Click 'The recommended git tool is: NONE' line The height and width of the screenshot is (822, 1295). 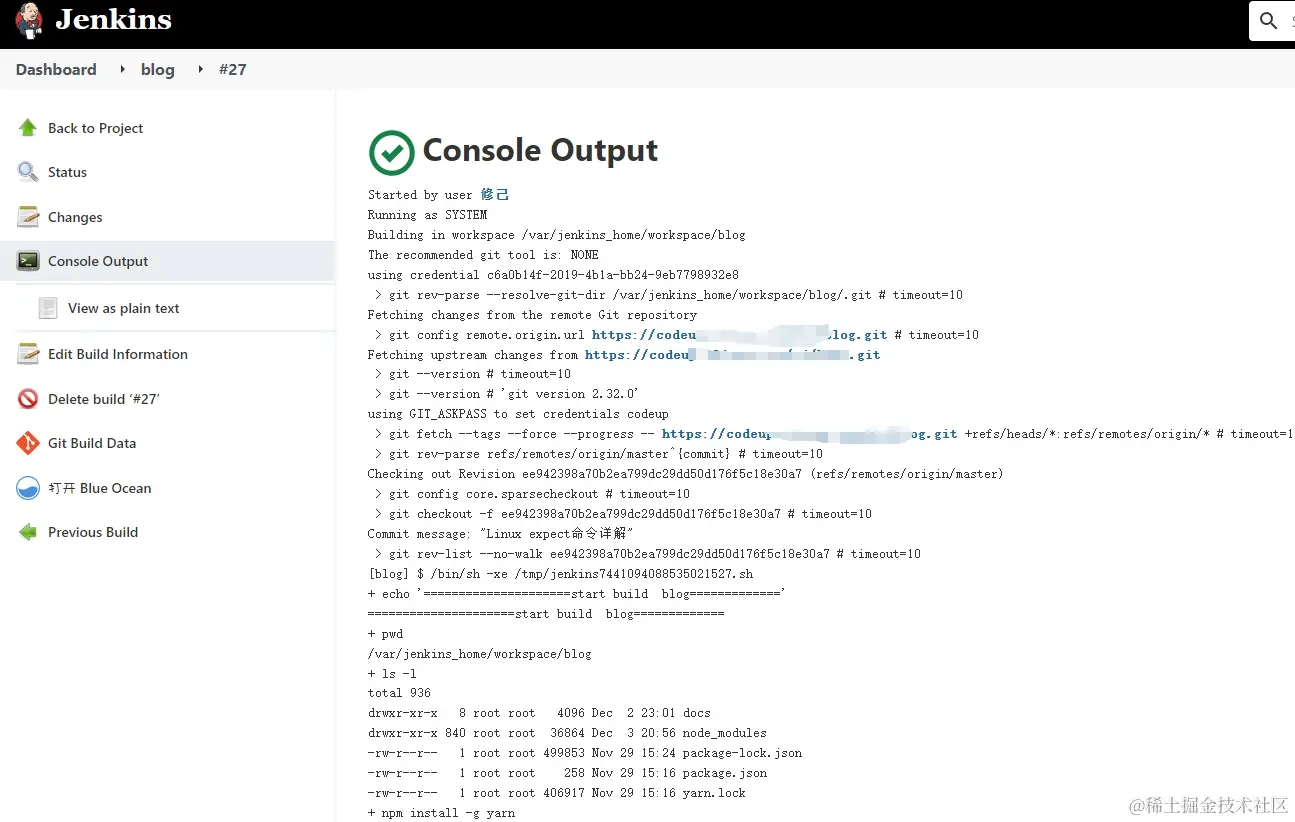point(483,255)
